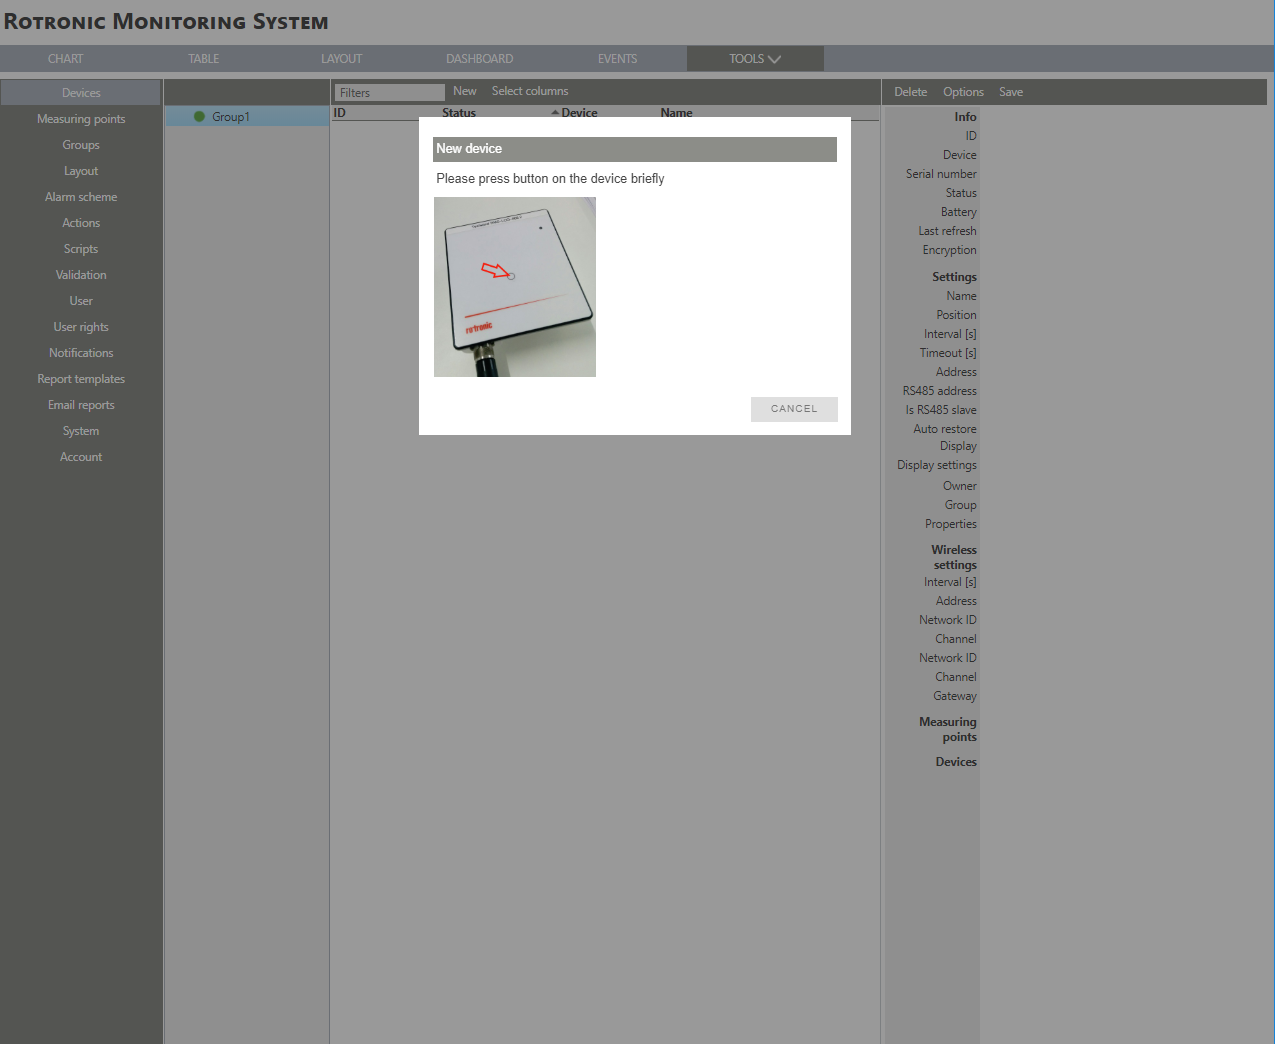Select Group1 in the group tree
Image resolution: width=1275 pixels, height=1044 pixels.
pos(247,117)
